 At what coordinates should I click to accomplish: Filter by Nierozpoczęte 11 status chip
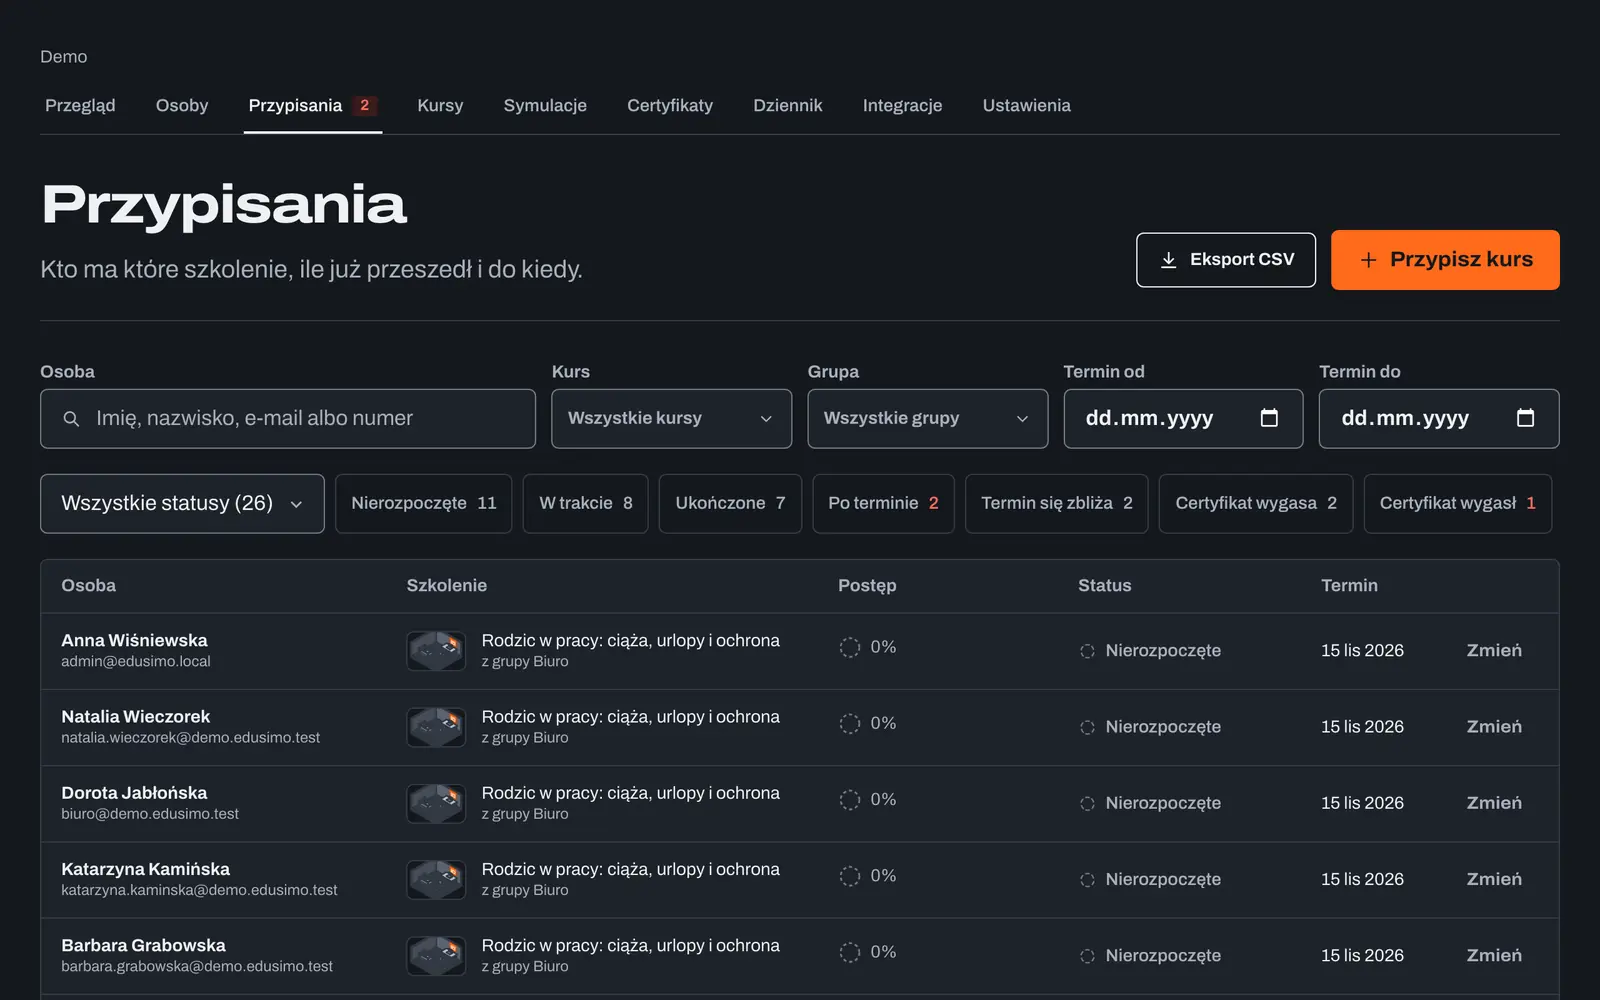point(424,504)
